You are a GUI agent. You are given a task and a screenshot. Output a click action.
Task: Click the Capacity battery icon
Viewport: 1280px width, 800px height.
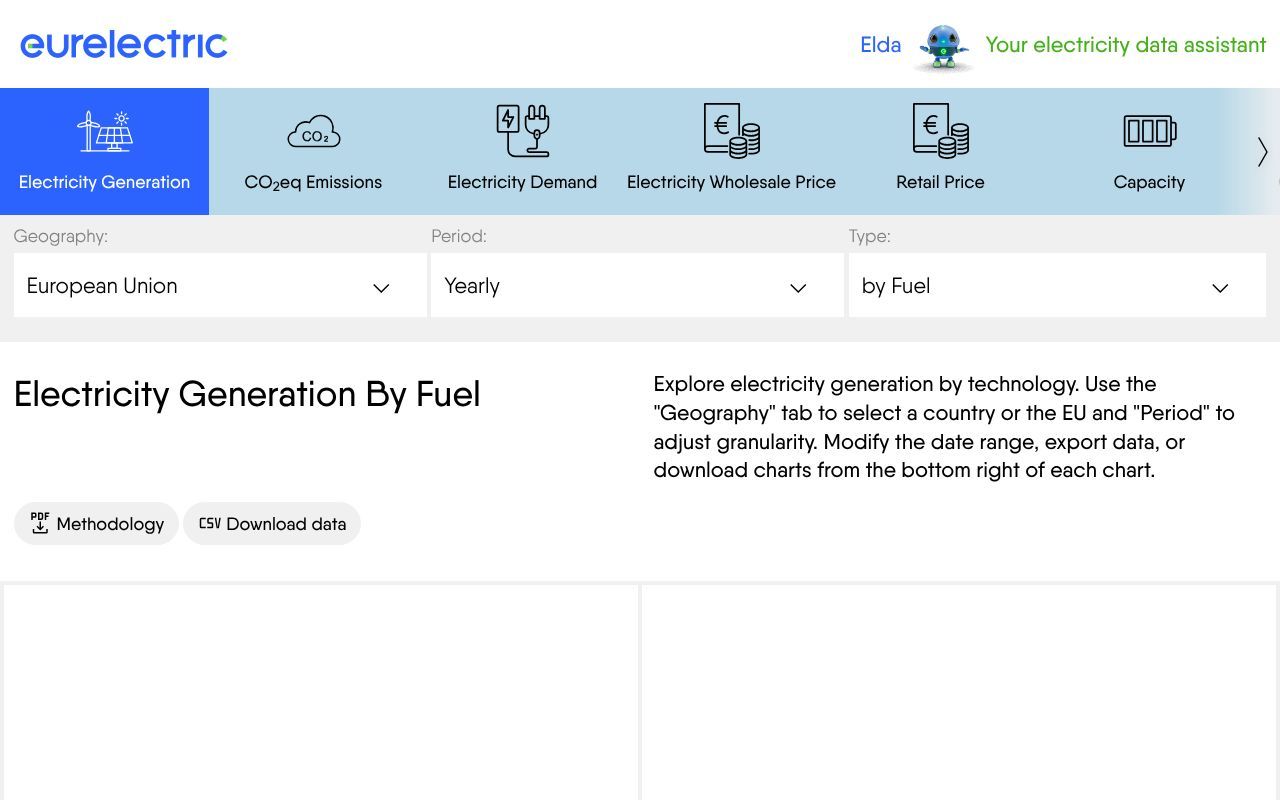click(1150, 131)
